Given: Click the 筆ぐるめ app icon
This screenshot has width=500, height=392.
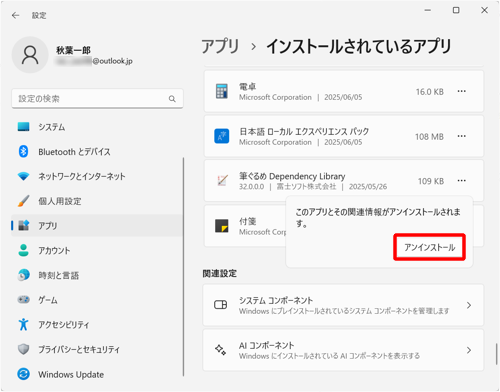Looking at the screenshot, I should (222, 180).
